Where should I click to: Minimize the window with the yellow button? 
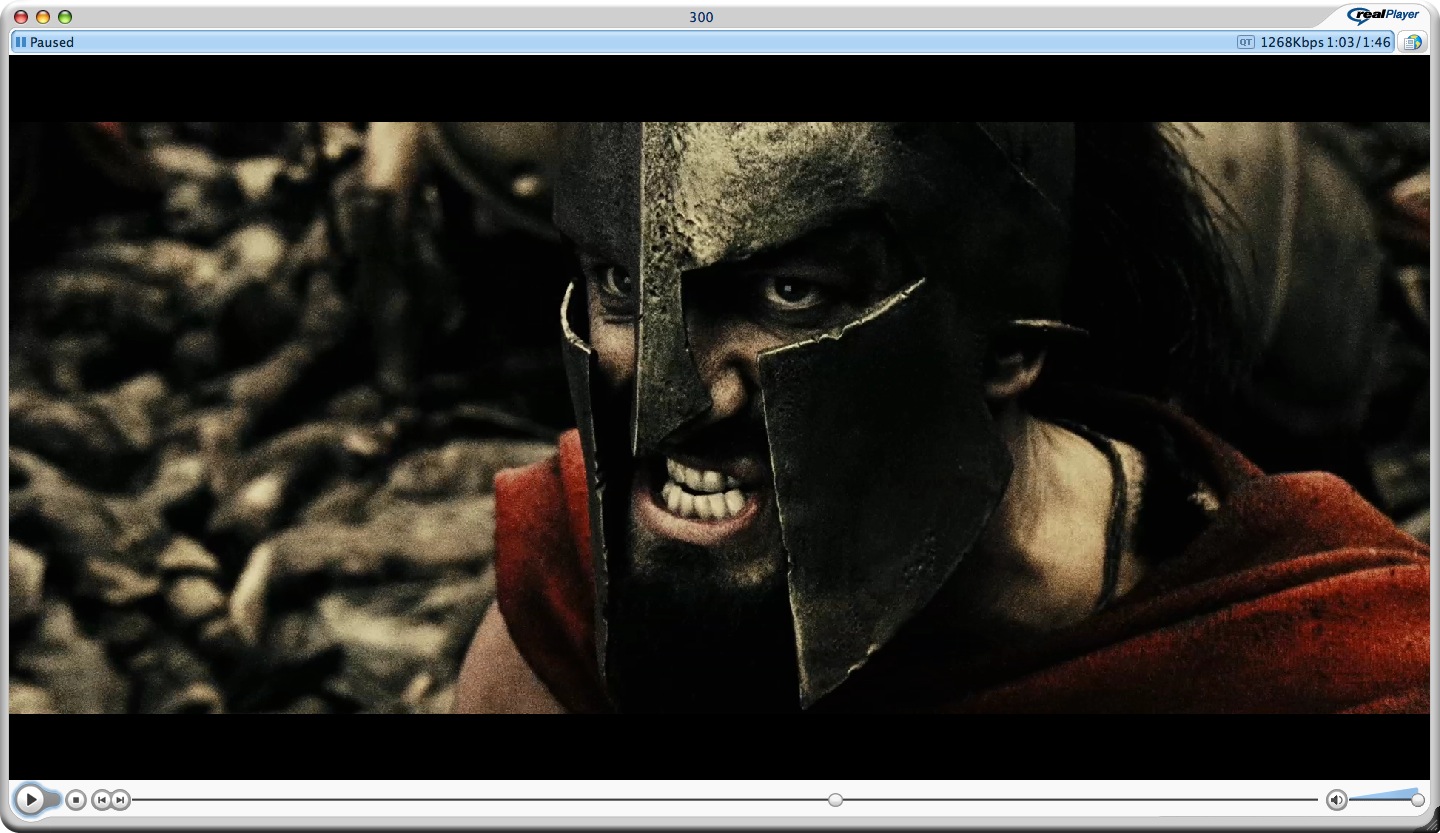(43, 17)
